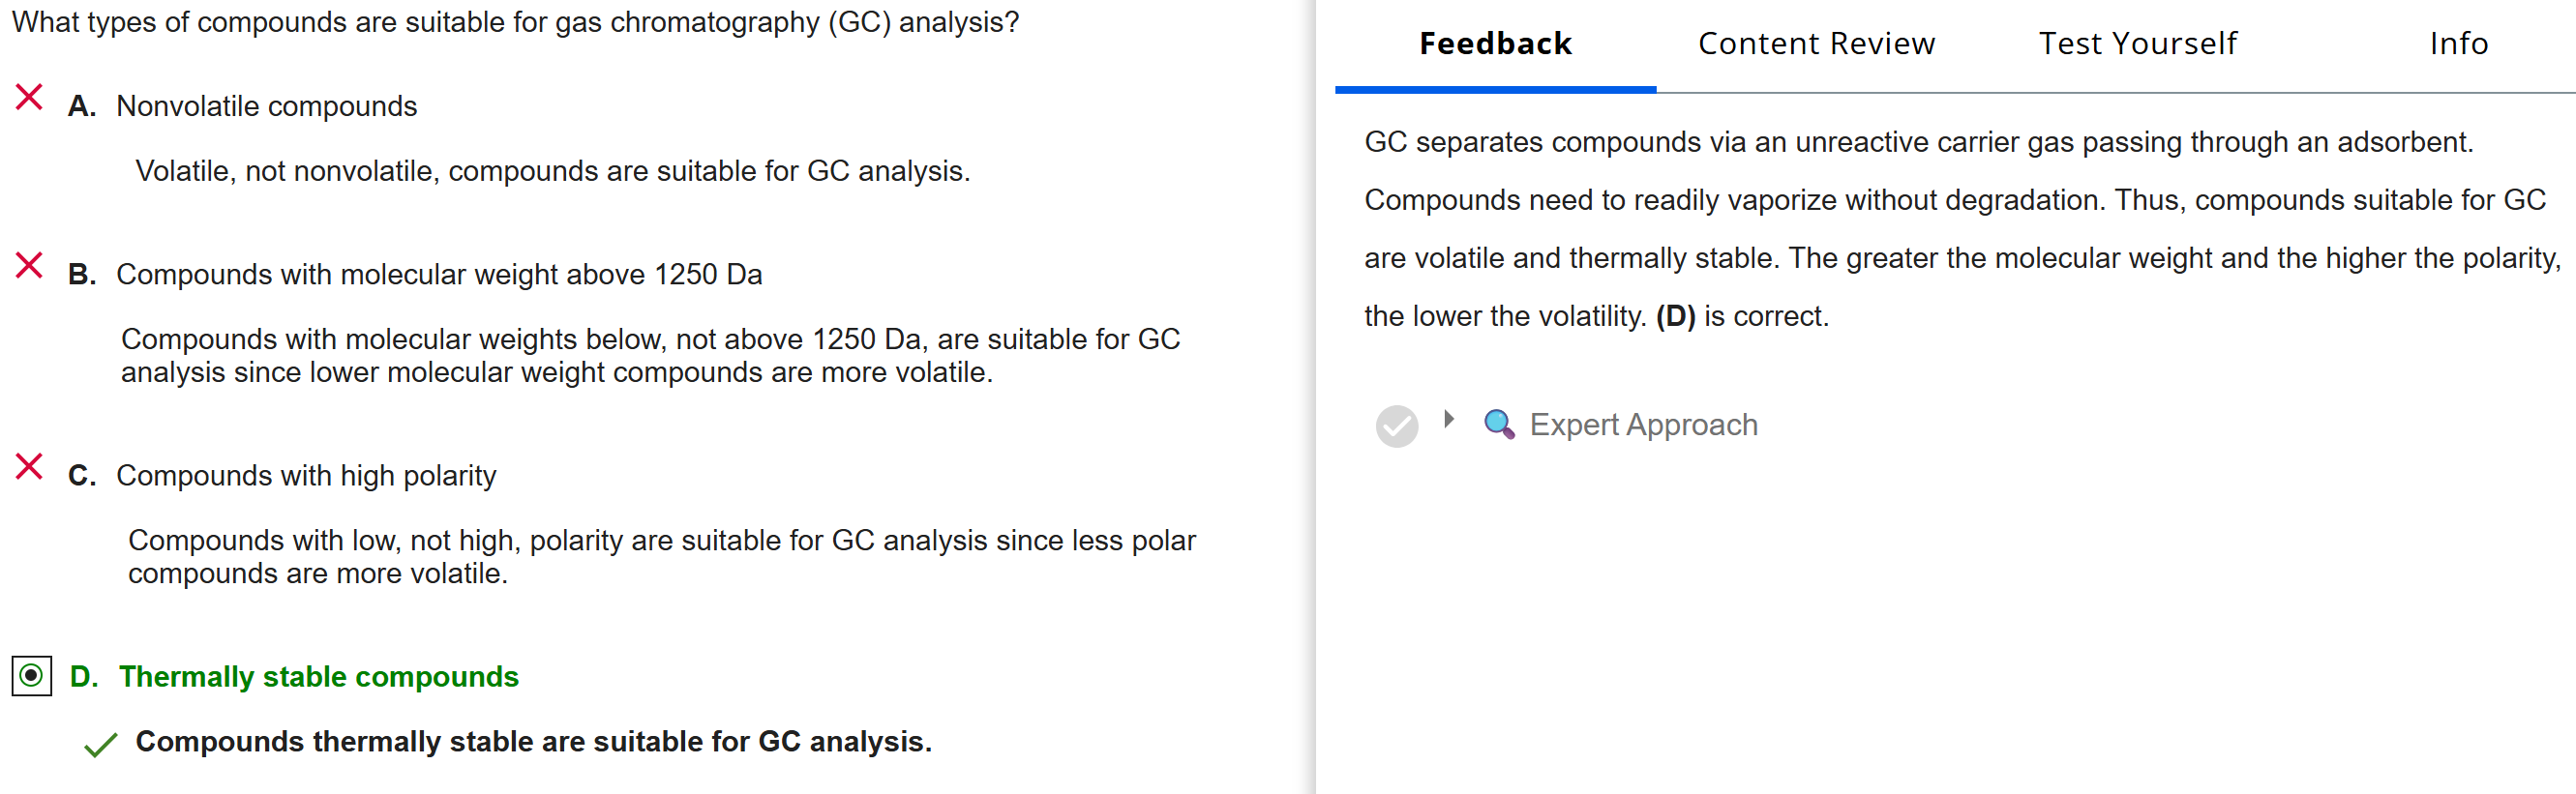Click the green checkmark under option D
The image size is (2576, 794).
pyautogui.click(x=101, y=745)
